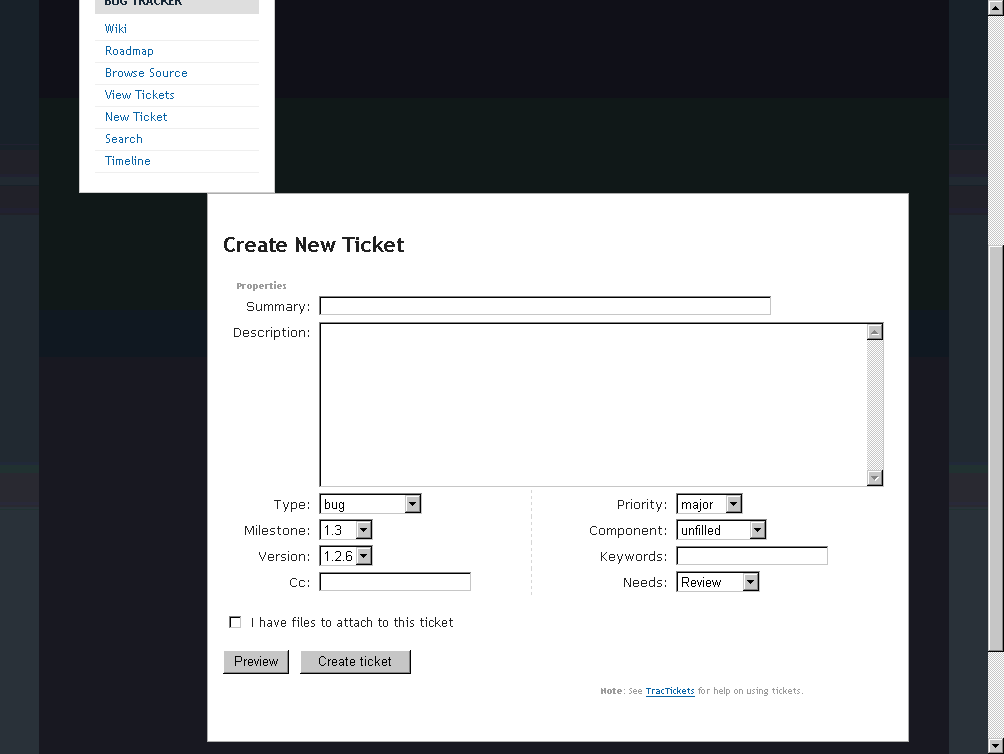Click the Create ticket button
The image size is (1004, 754).
click(x=355, y=661)
